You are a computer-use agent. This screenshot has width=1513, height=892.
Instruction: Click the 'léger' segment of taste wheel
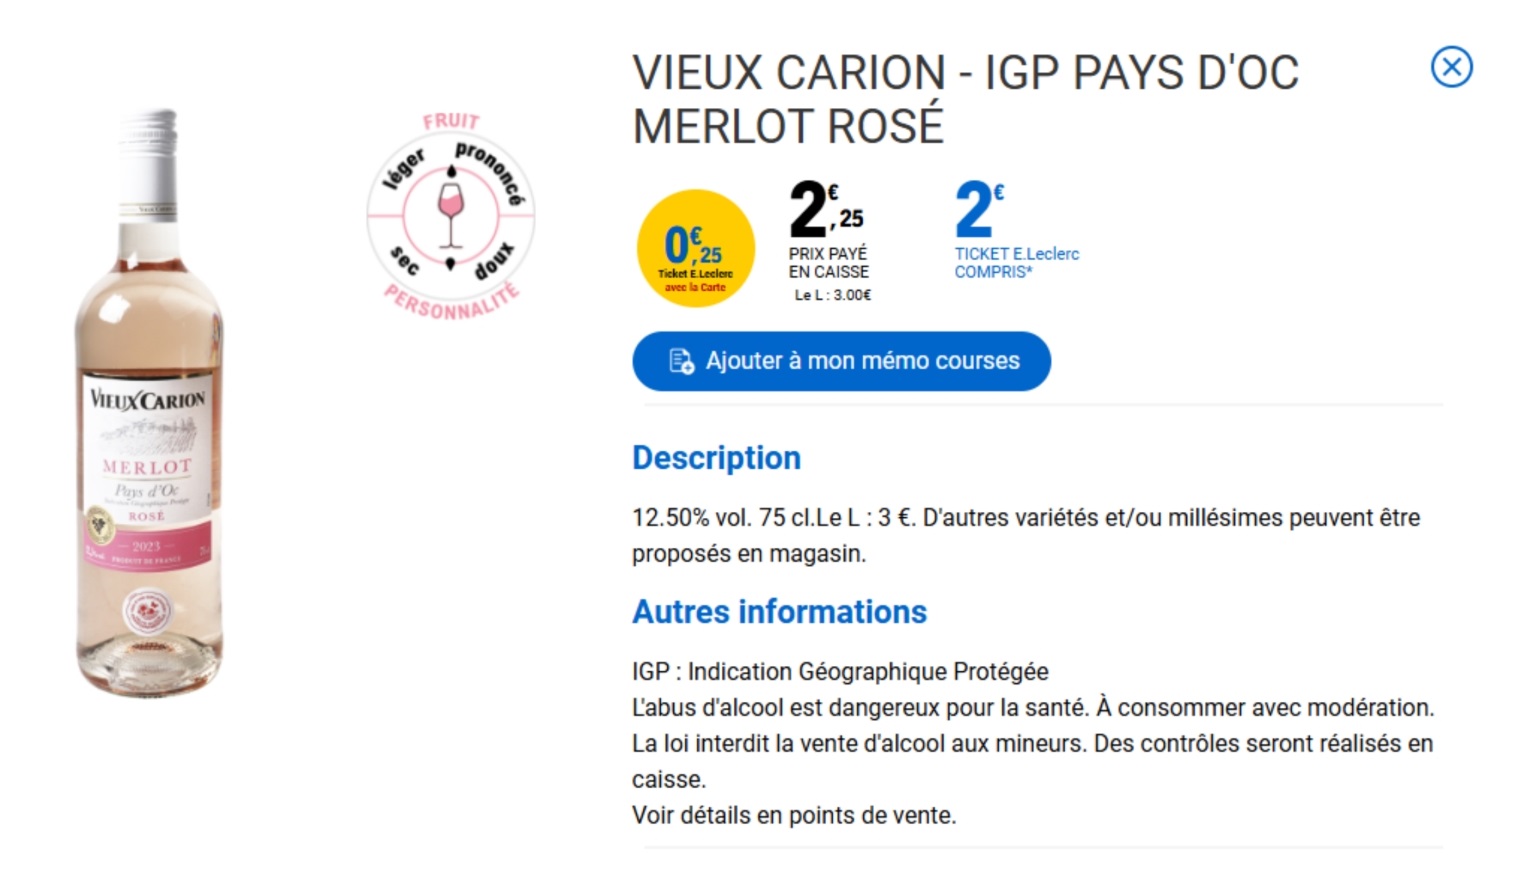point(405,168)
